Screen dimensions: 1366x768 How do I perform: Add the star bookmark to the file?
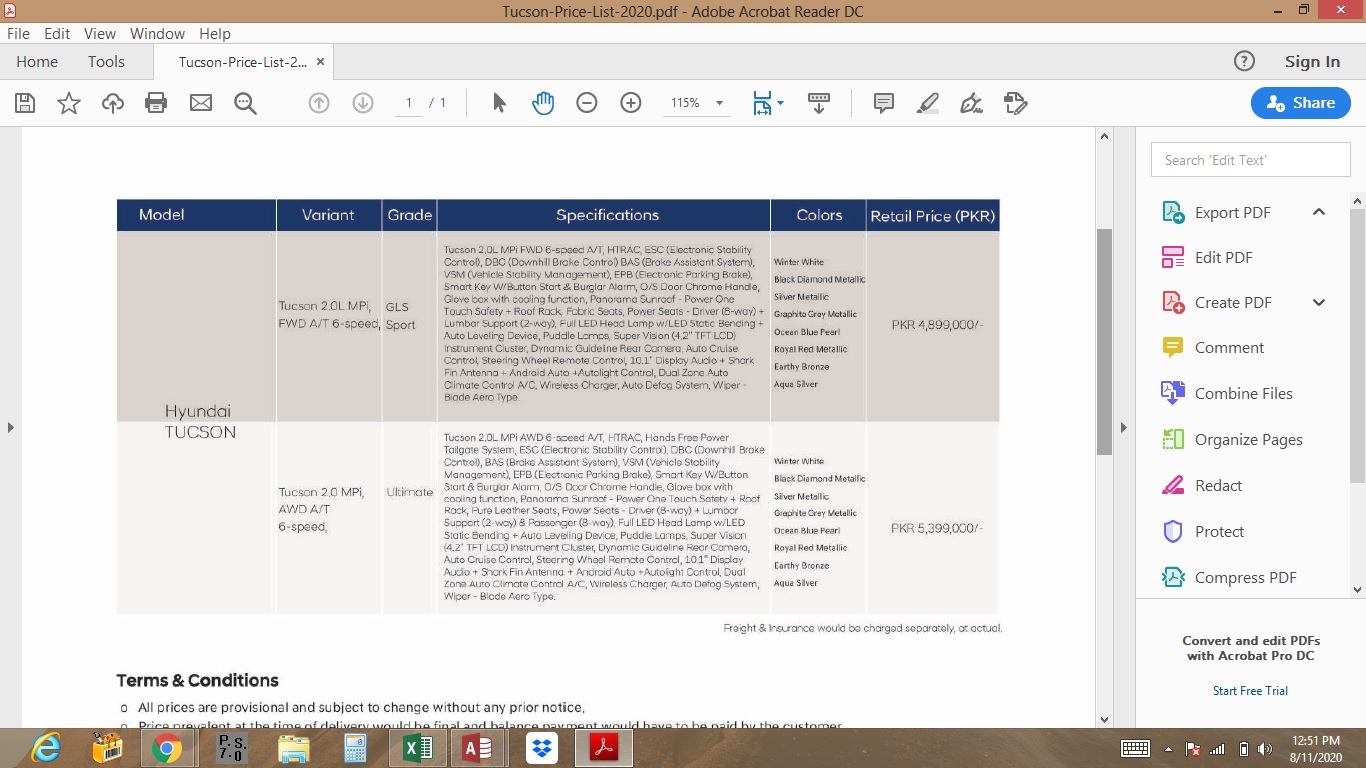click(69, 103)
